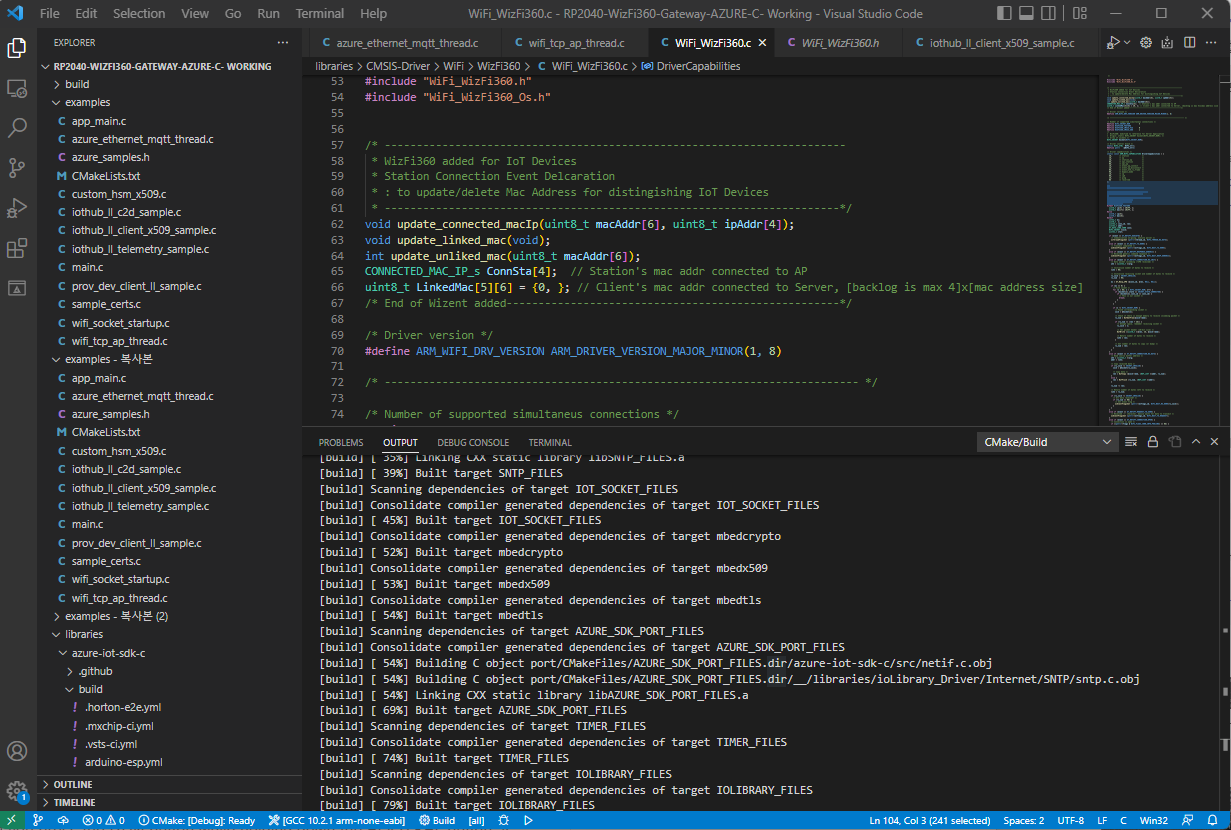Close the bottom panel
The height and width of the screenshot is (830, 1231).
point(1214,442)
